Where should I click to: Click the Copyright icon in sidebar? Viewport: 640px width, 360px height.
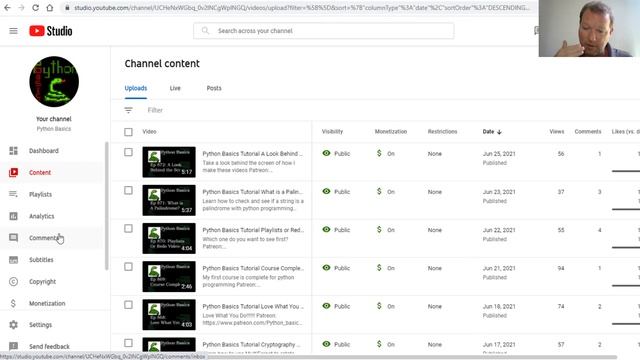pos(13,281)
